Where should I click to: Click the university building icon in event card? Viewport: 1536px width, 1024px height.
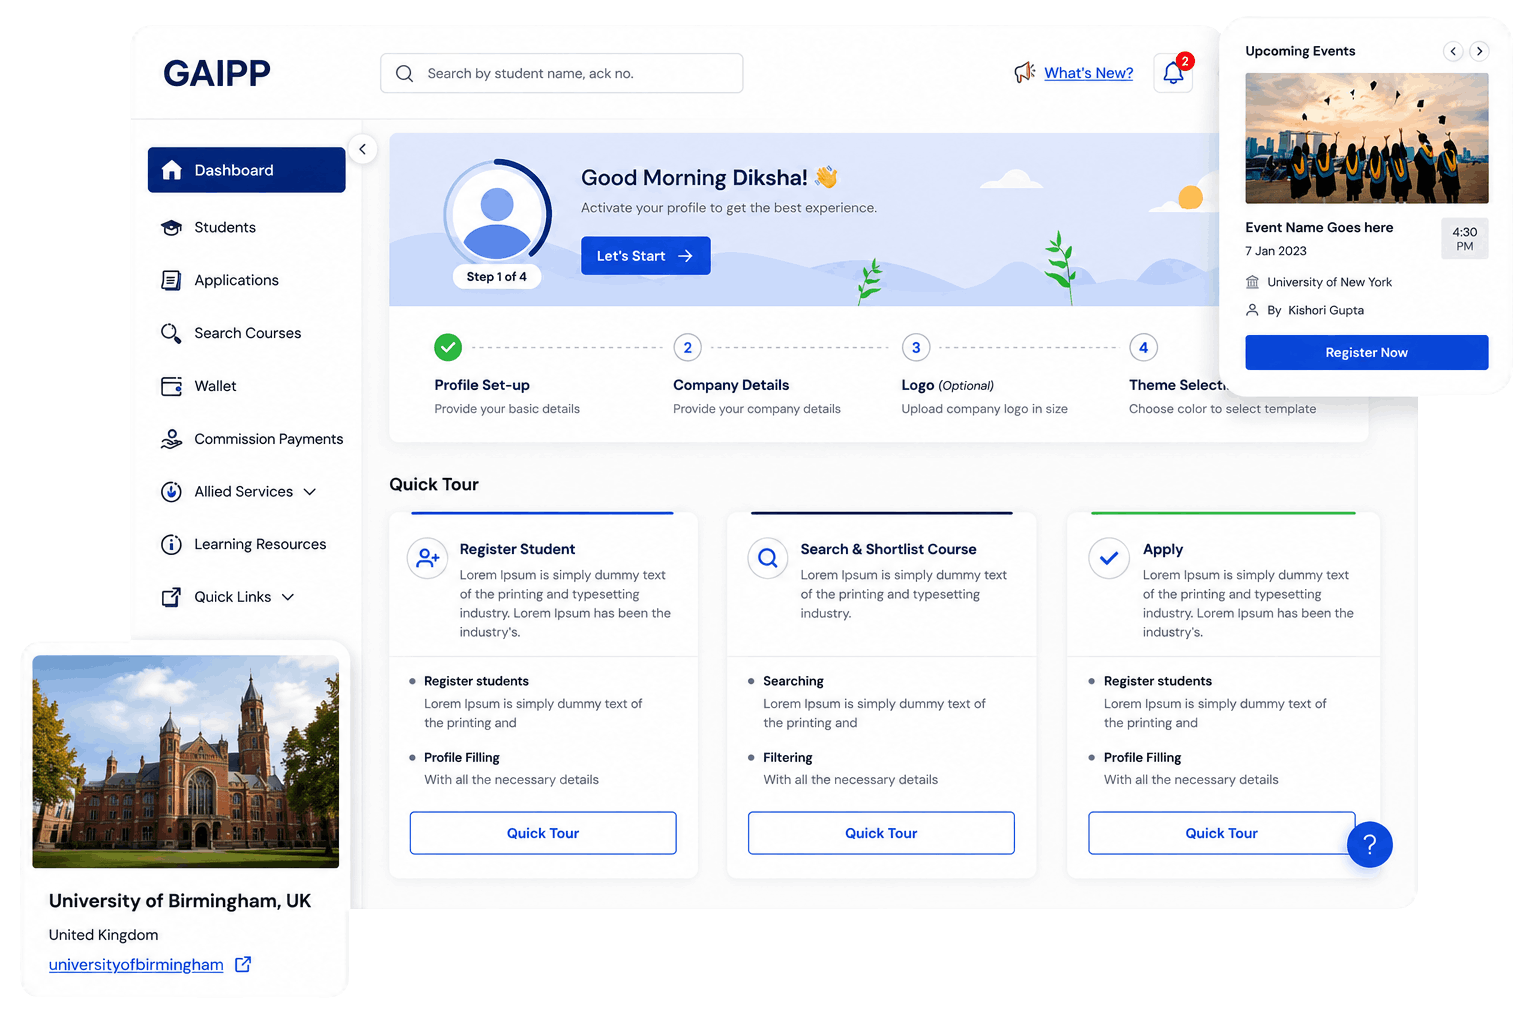tap(1252, 282)
